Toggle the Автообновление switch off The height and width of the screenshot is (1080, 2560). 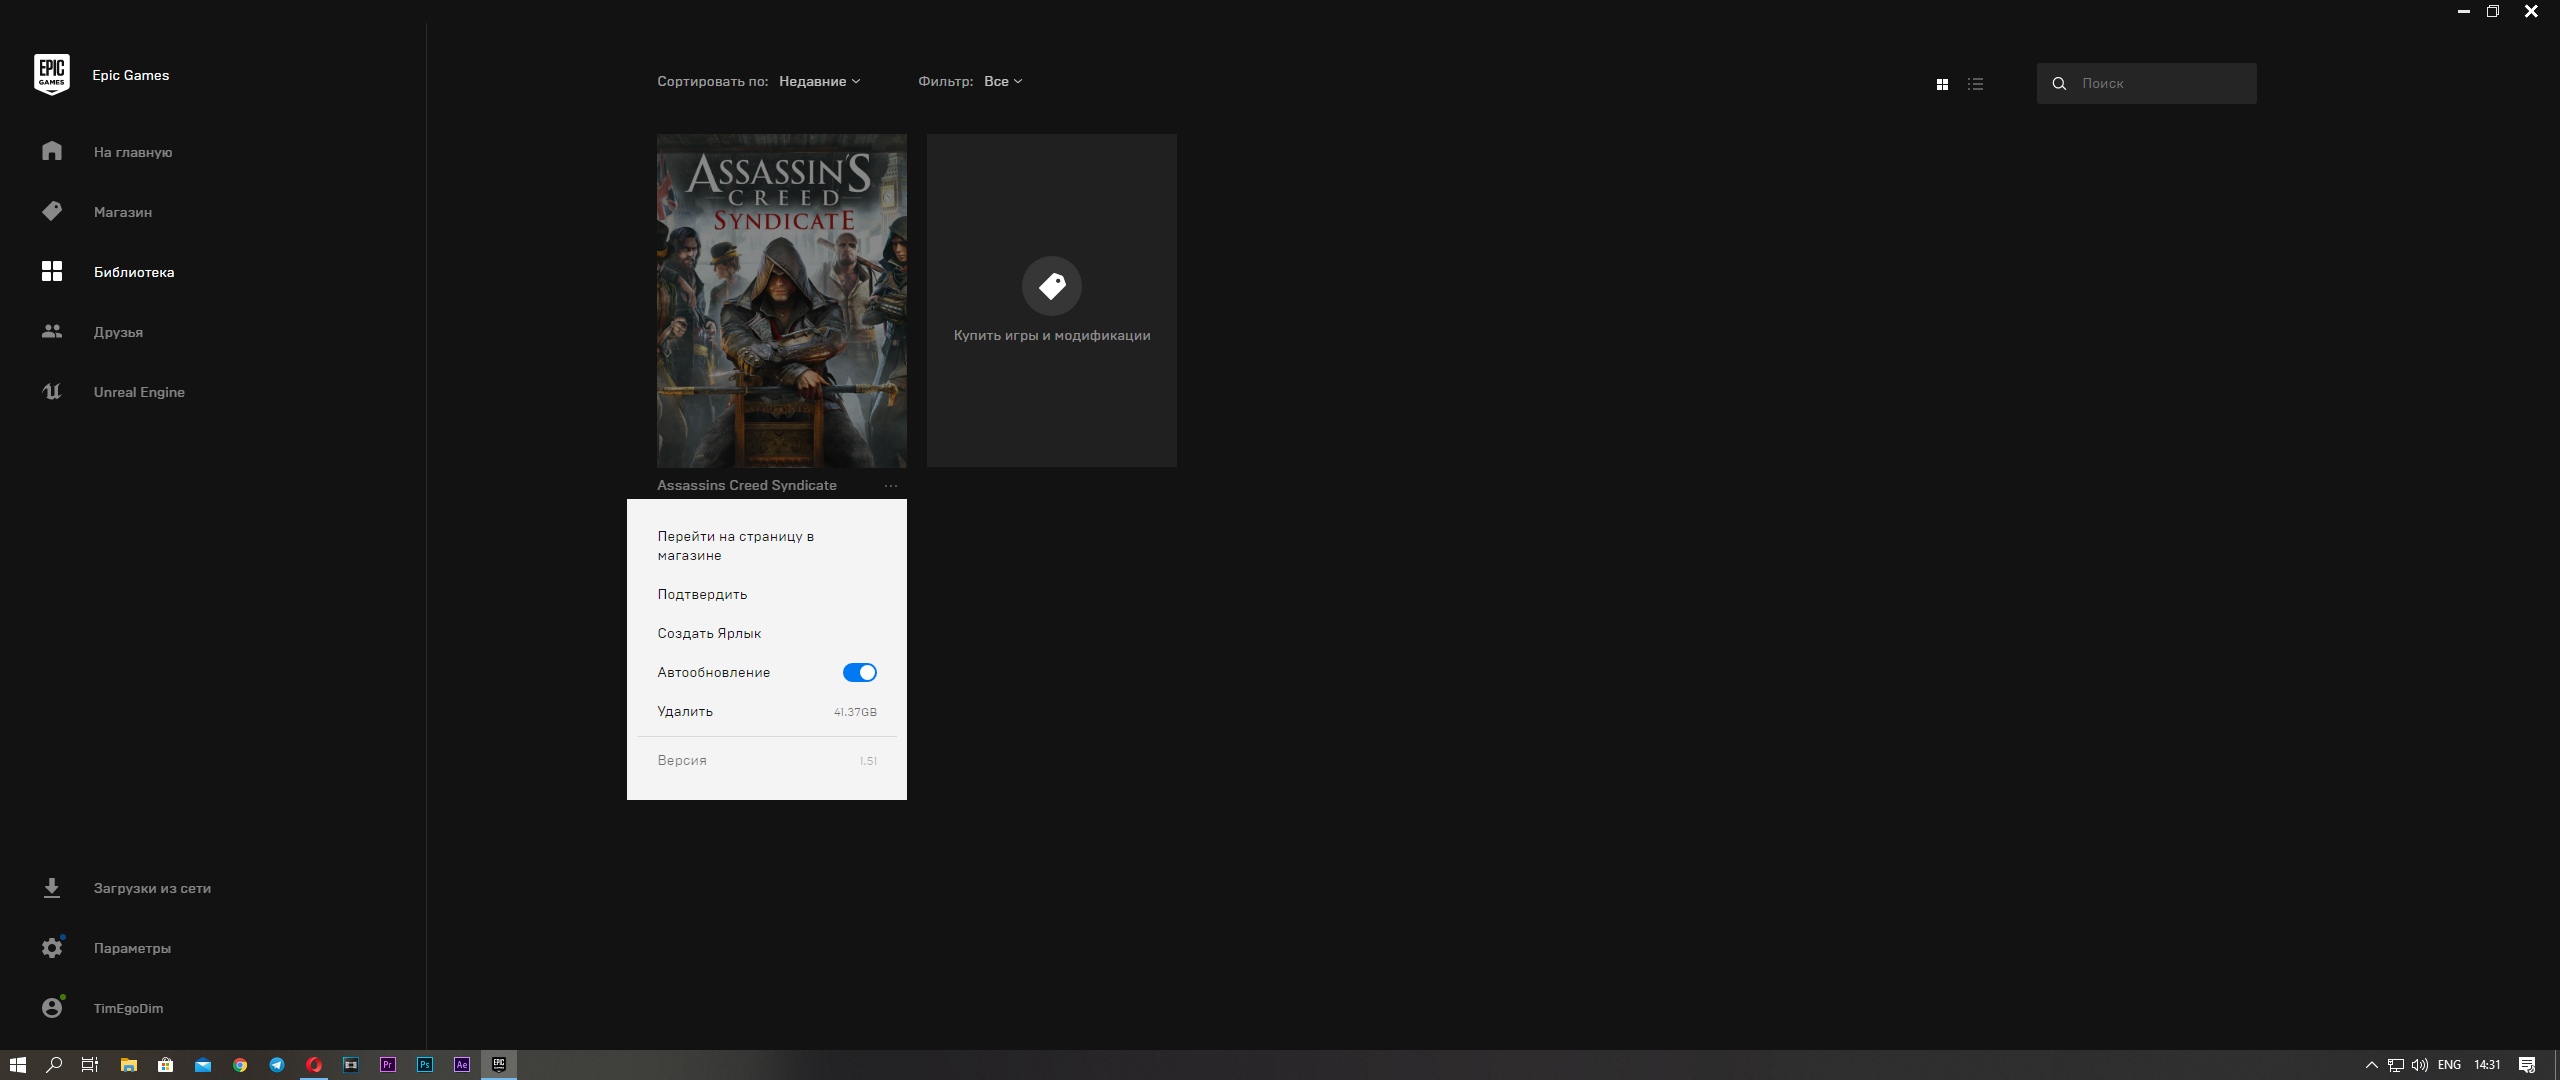[x=860, y=672]
